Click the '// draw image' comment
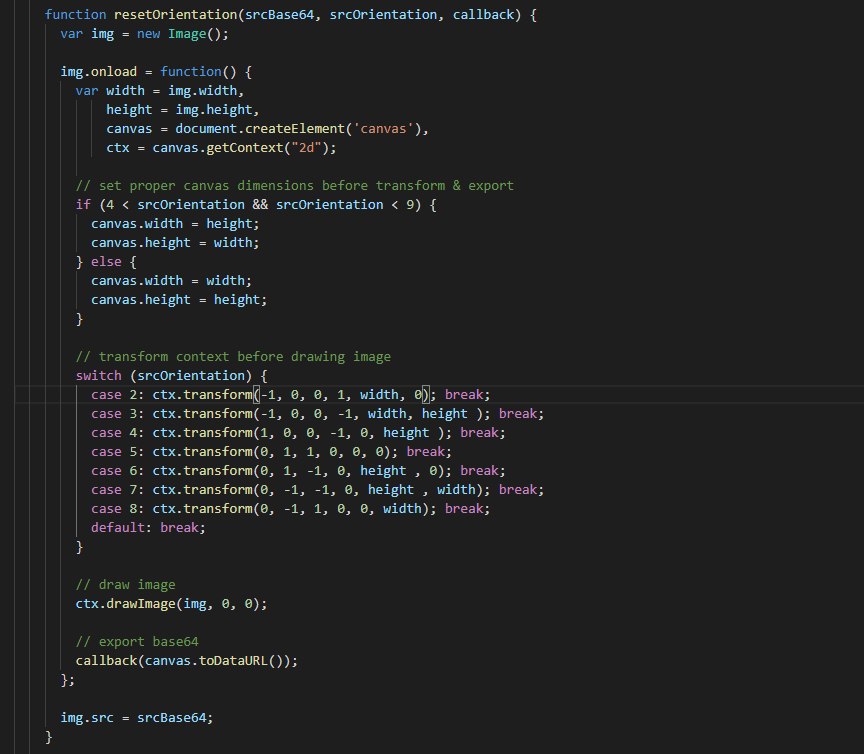This screenshot has width=864, height=754. pyautogui.click(x=125, y=585)
